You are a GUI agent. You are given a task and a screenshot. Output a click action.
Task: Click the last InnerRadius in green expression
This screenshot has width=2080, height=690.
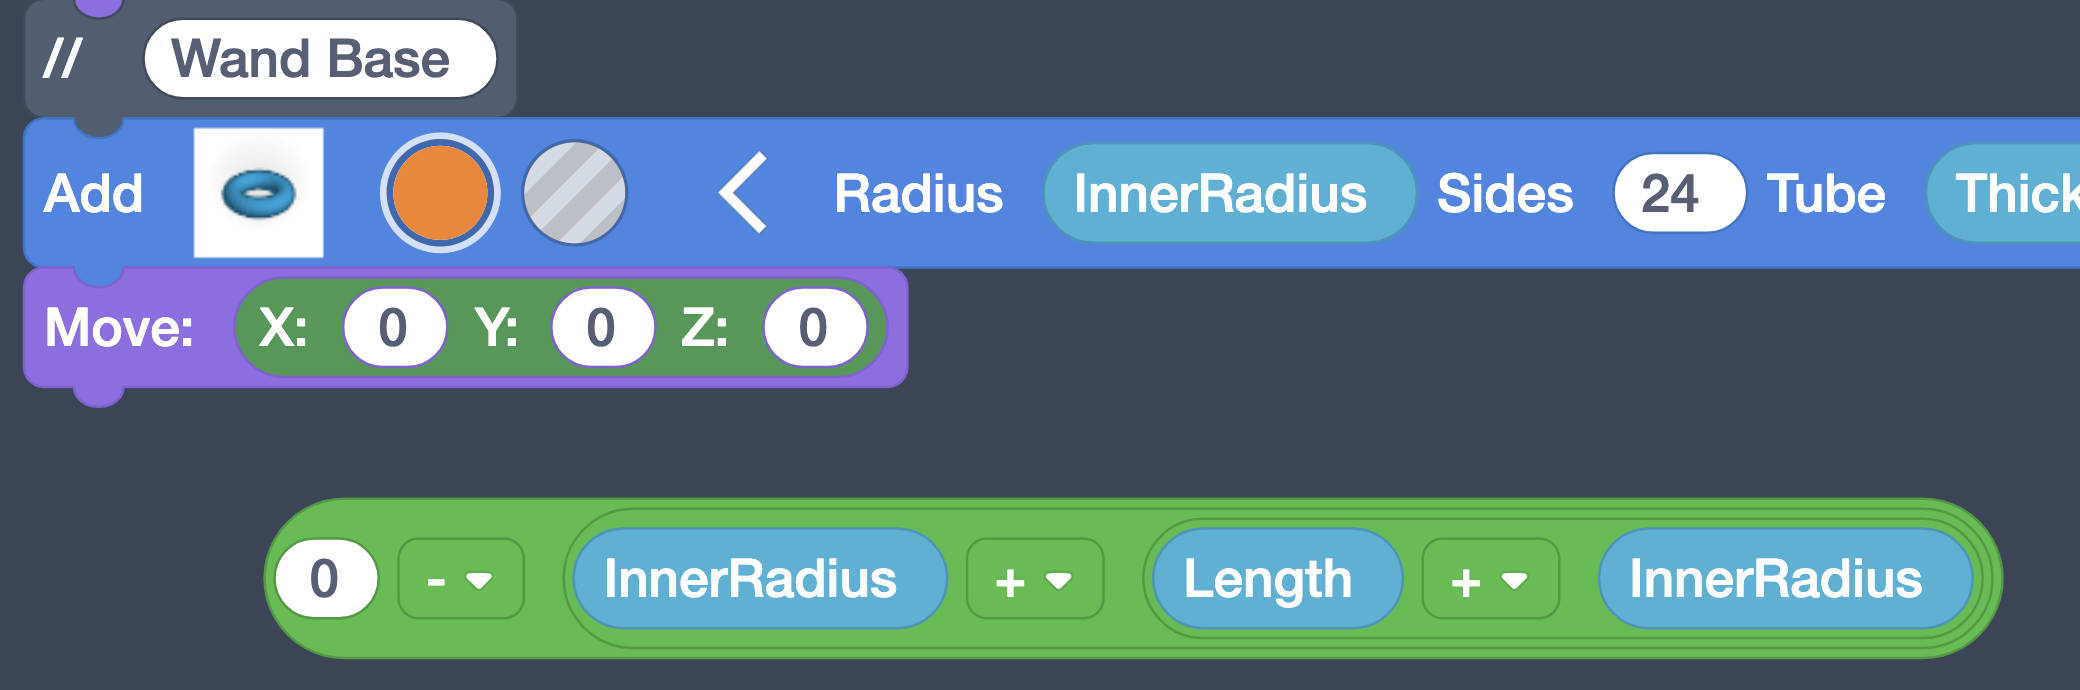click(1776, 579)
